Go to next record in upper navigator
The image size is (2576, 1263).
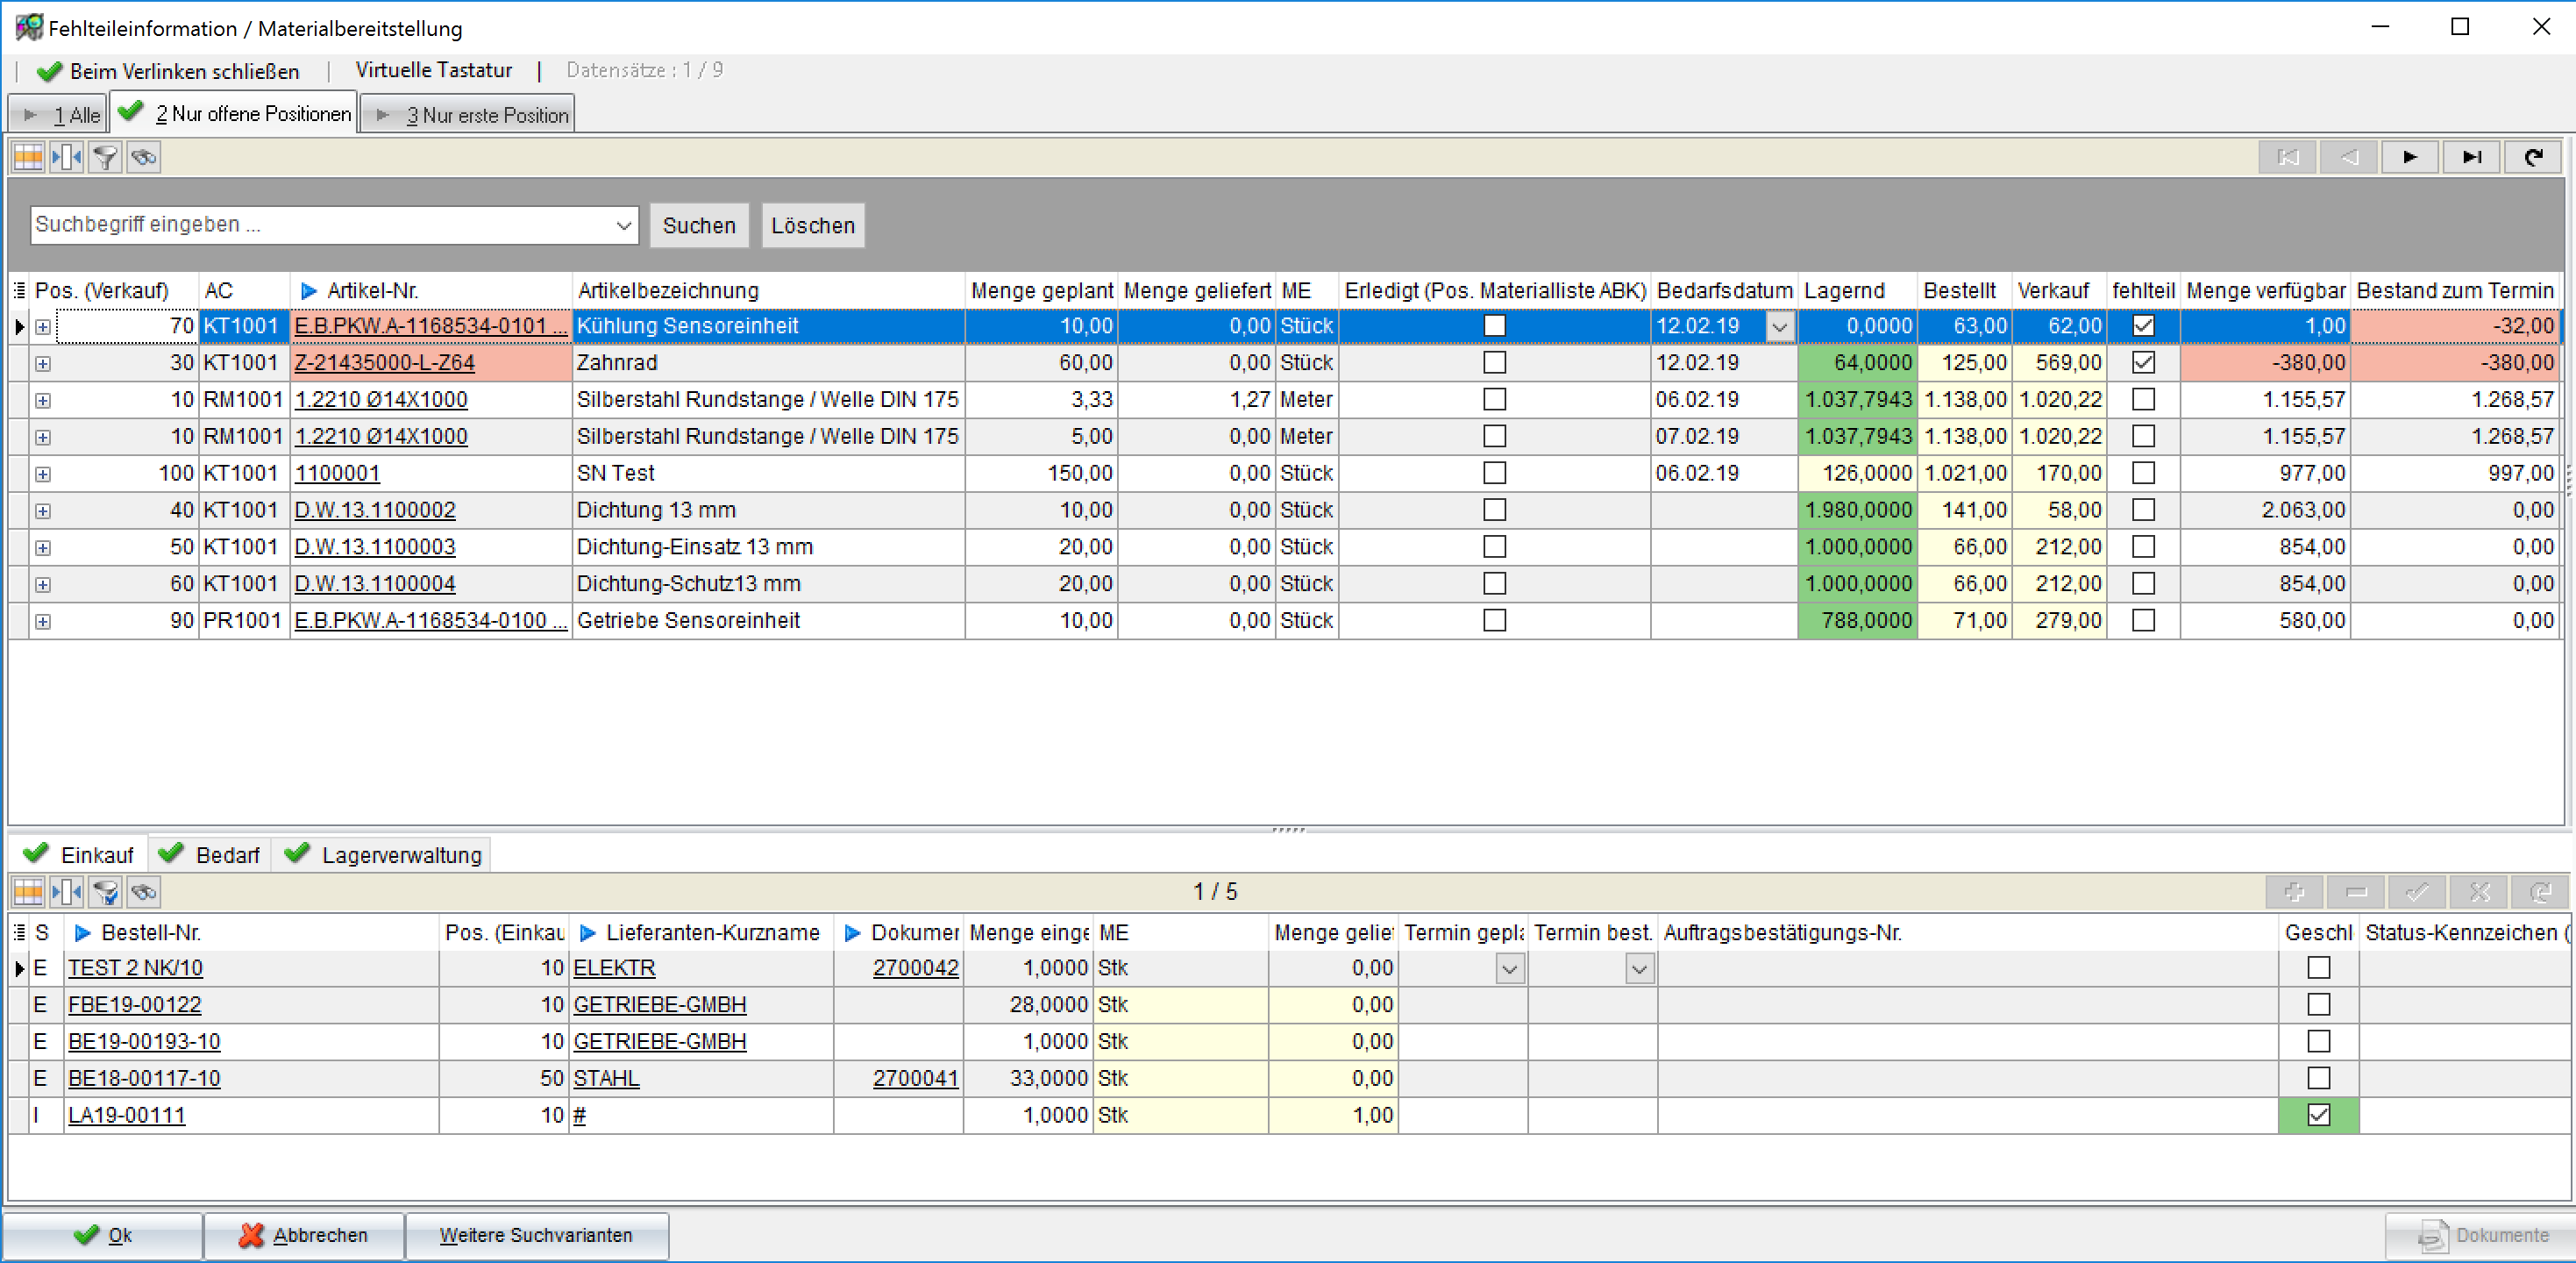[2410, 157]
